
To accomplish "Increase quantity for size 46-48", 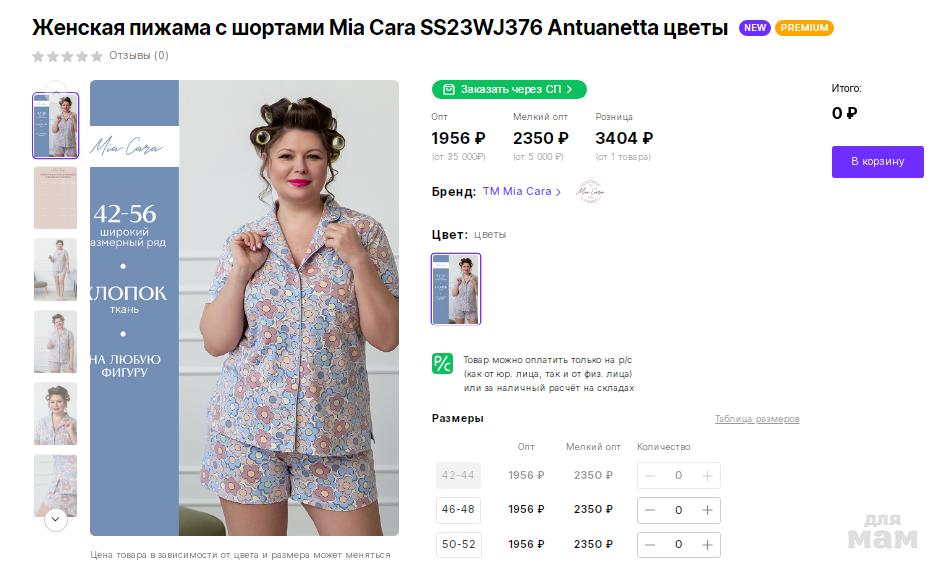I will (707, 510).
